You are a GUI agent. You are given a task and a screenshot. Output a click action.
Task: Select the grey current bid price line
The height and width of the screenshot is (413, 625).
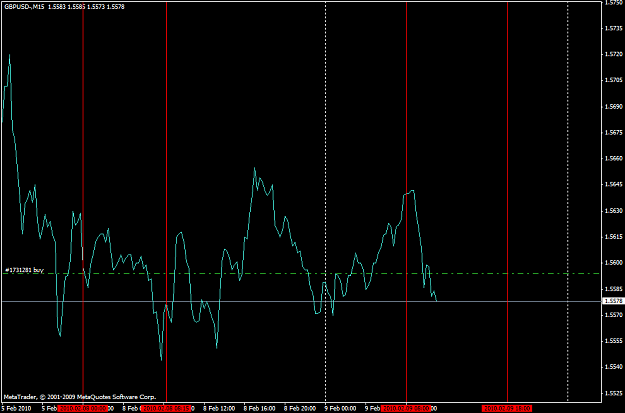click(301, 301)
